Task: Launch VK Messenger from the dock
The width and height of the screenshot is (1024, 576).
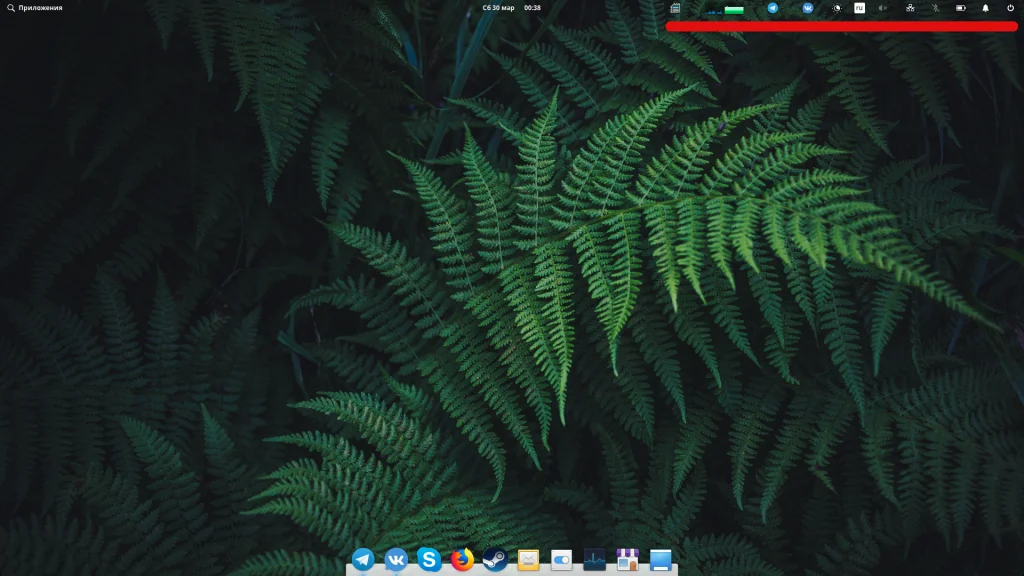Action: [396, 559]
